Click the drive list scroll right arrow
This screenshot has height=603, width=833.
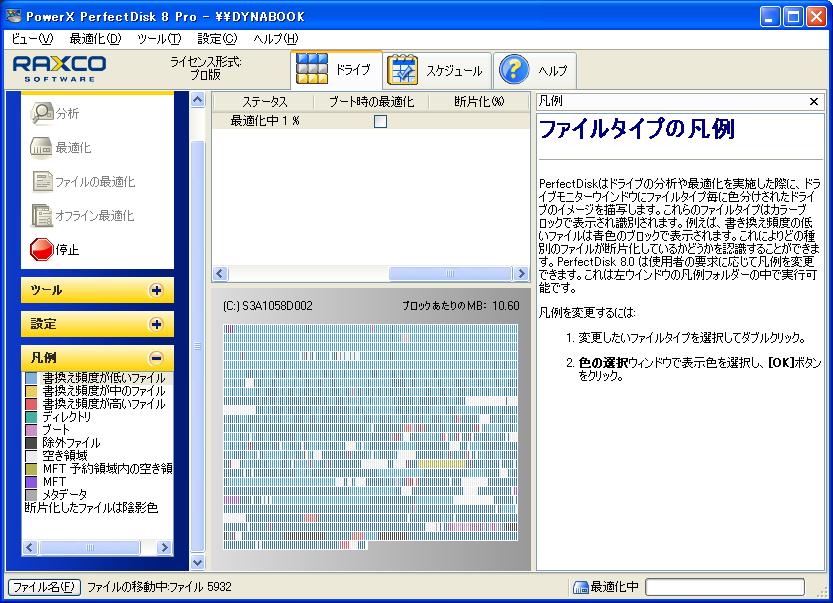[522, 274]
